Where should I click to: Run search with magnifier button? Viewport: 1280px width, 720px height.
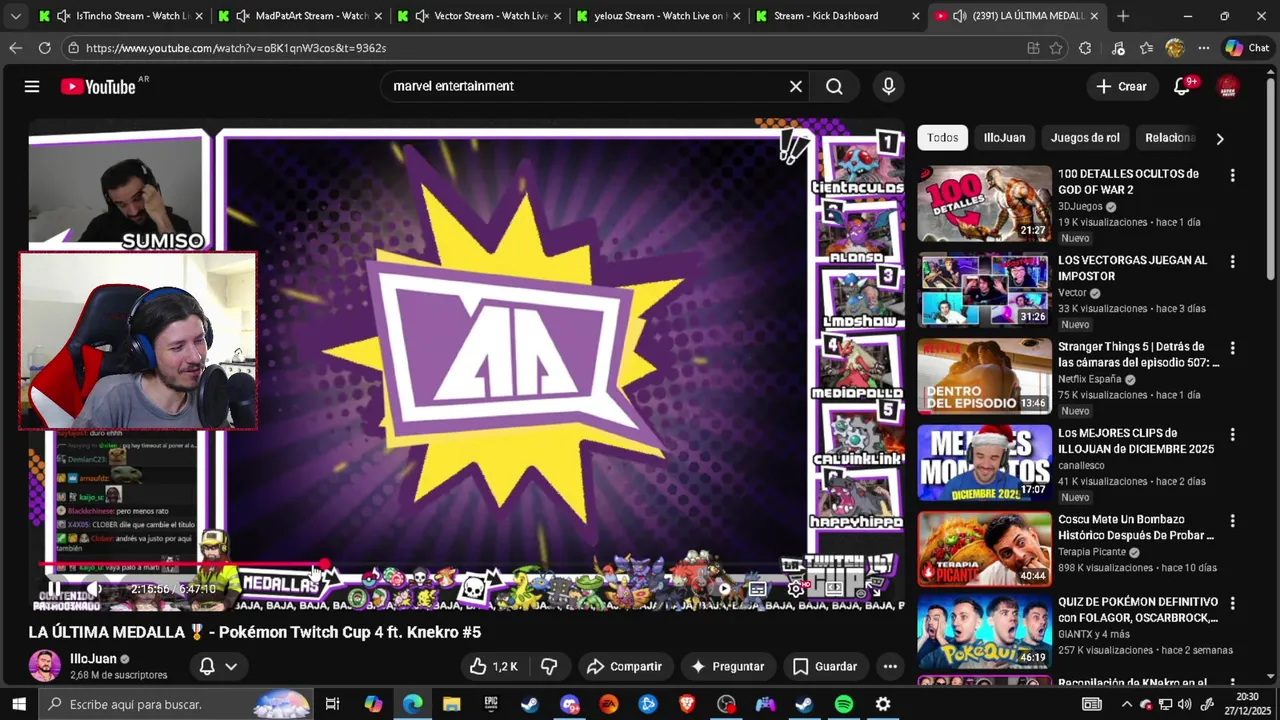pyautogui.click(x=835, y=87)
